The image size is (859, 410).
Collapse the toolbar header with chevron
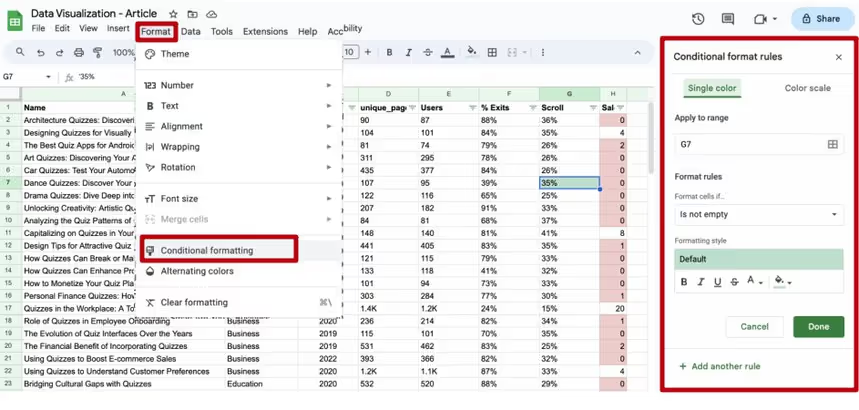(637, 53)
